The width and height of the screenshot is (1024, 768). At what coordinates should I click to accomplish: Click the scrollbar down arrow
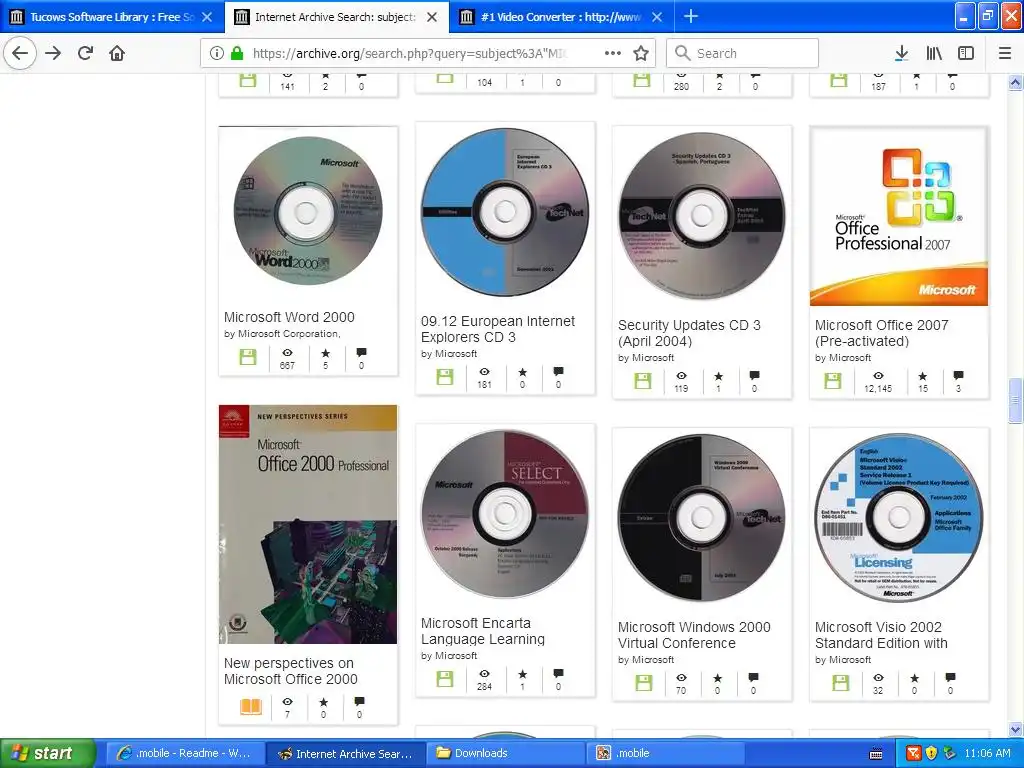click(1015, 729)
